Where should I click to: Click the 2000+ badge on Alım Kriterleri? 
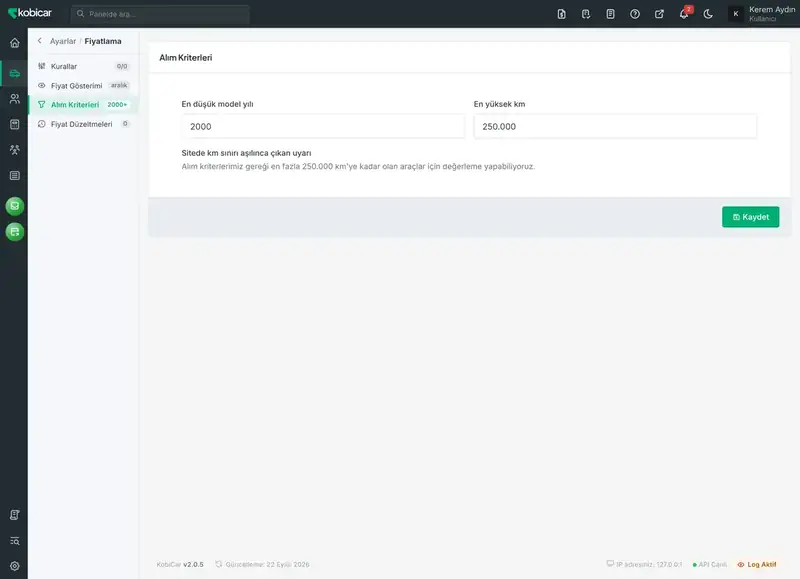tap(117, 105)
